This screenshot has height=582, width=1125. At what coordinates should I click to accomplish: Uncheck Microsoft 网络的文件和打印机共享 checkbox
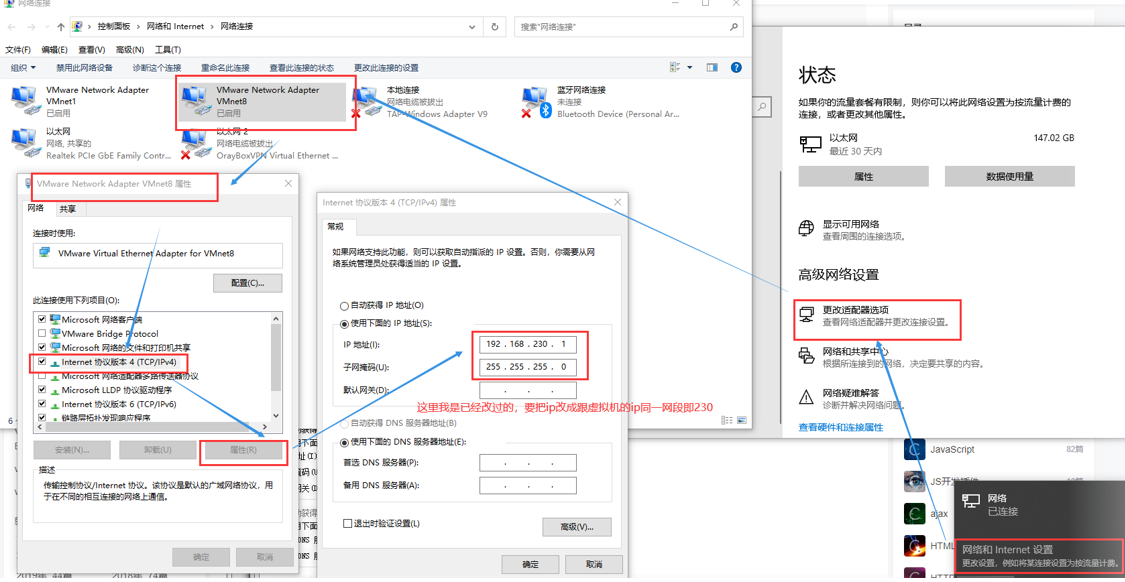click(42, 347)
